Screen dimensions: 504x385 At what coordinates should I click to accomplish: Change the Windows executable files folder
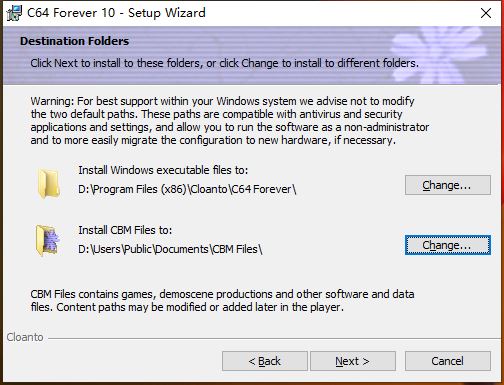pyautogui.click(x=448, y=185)
